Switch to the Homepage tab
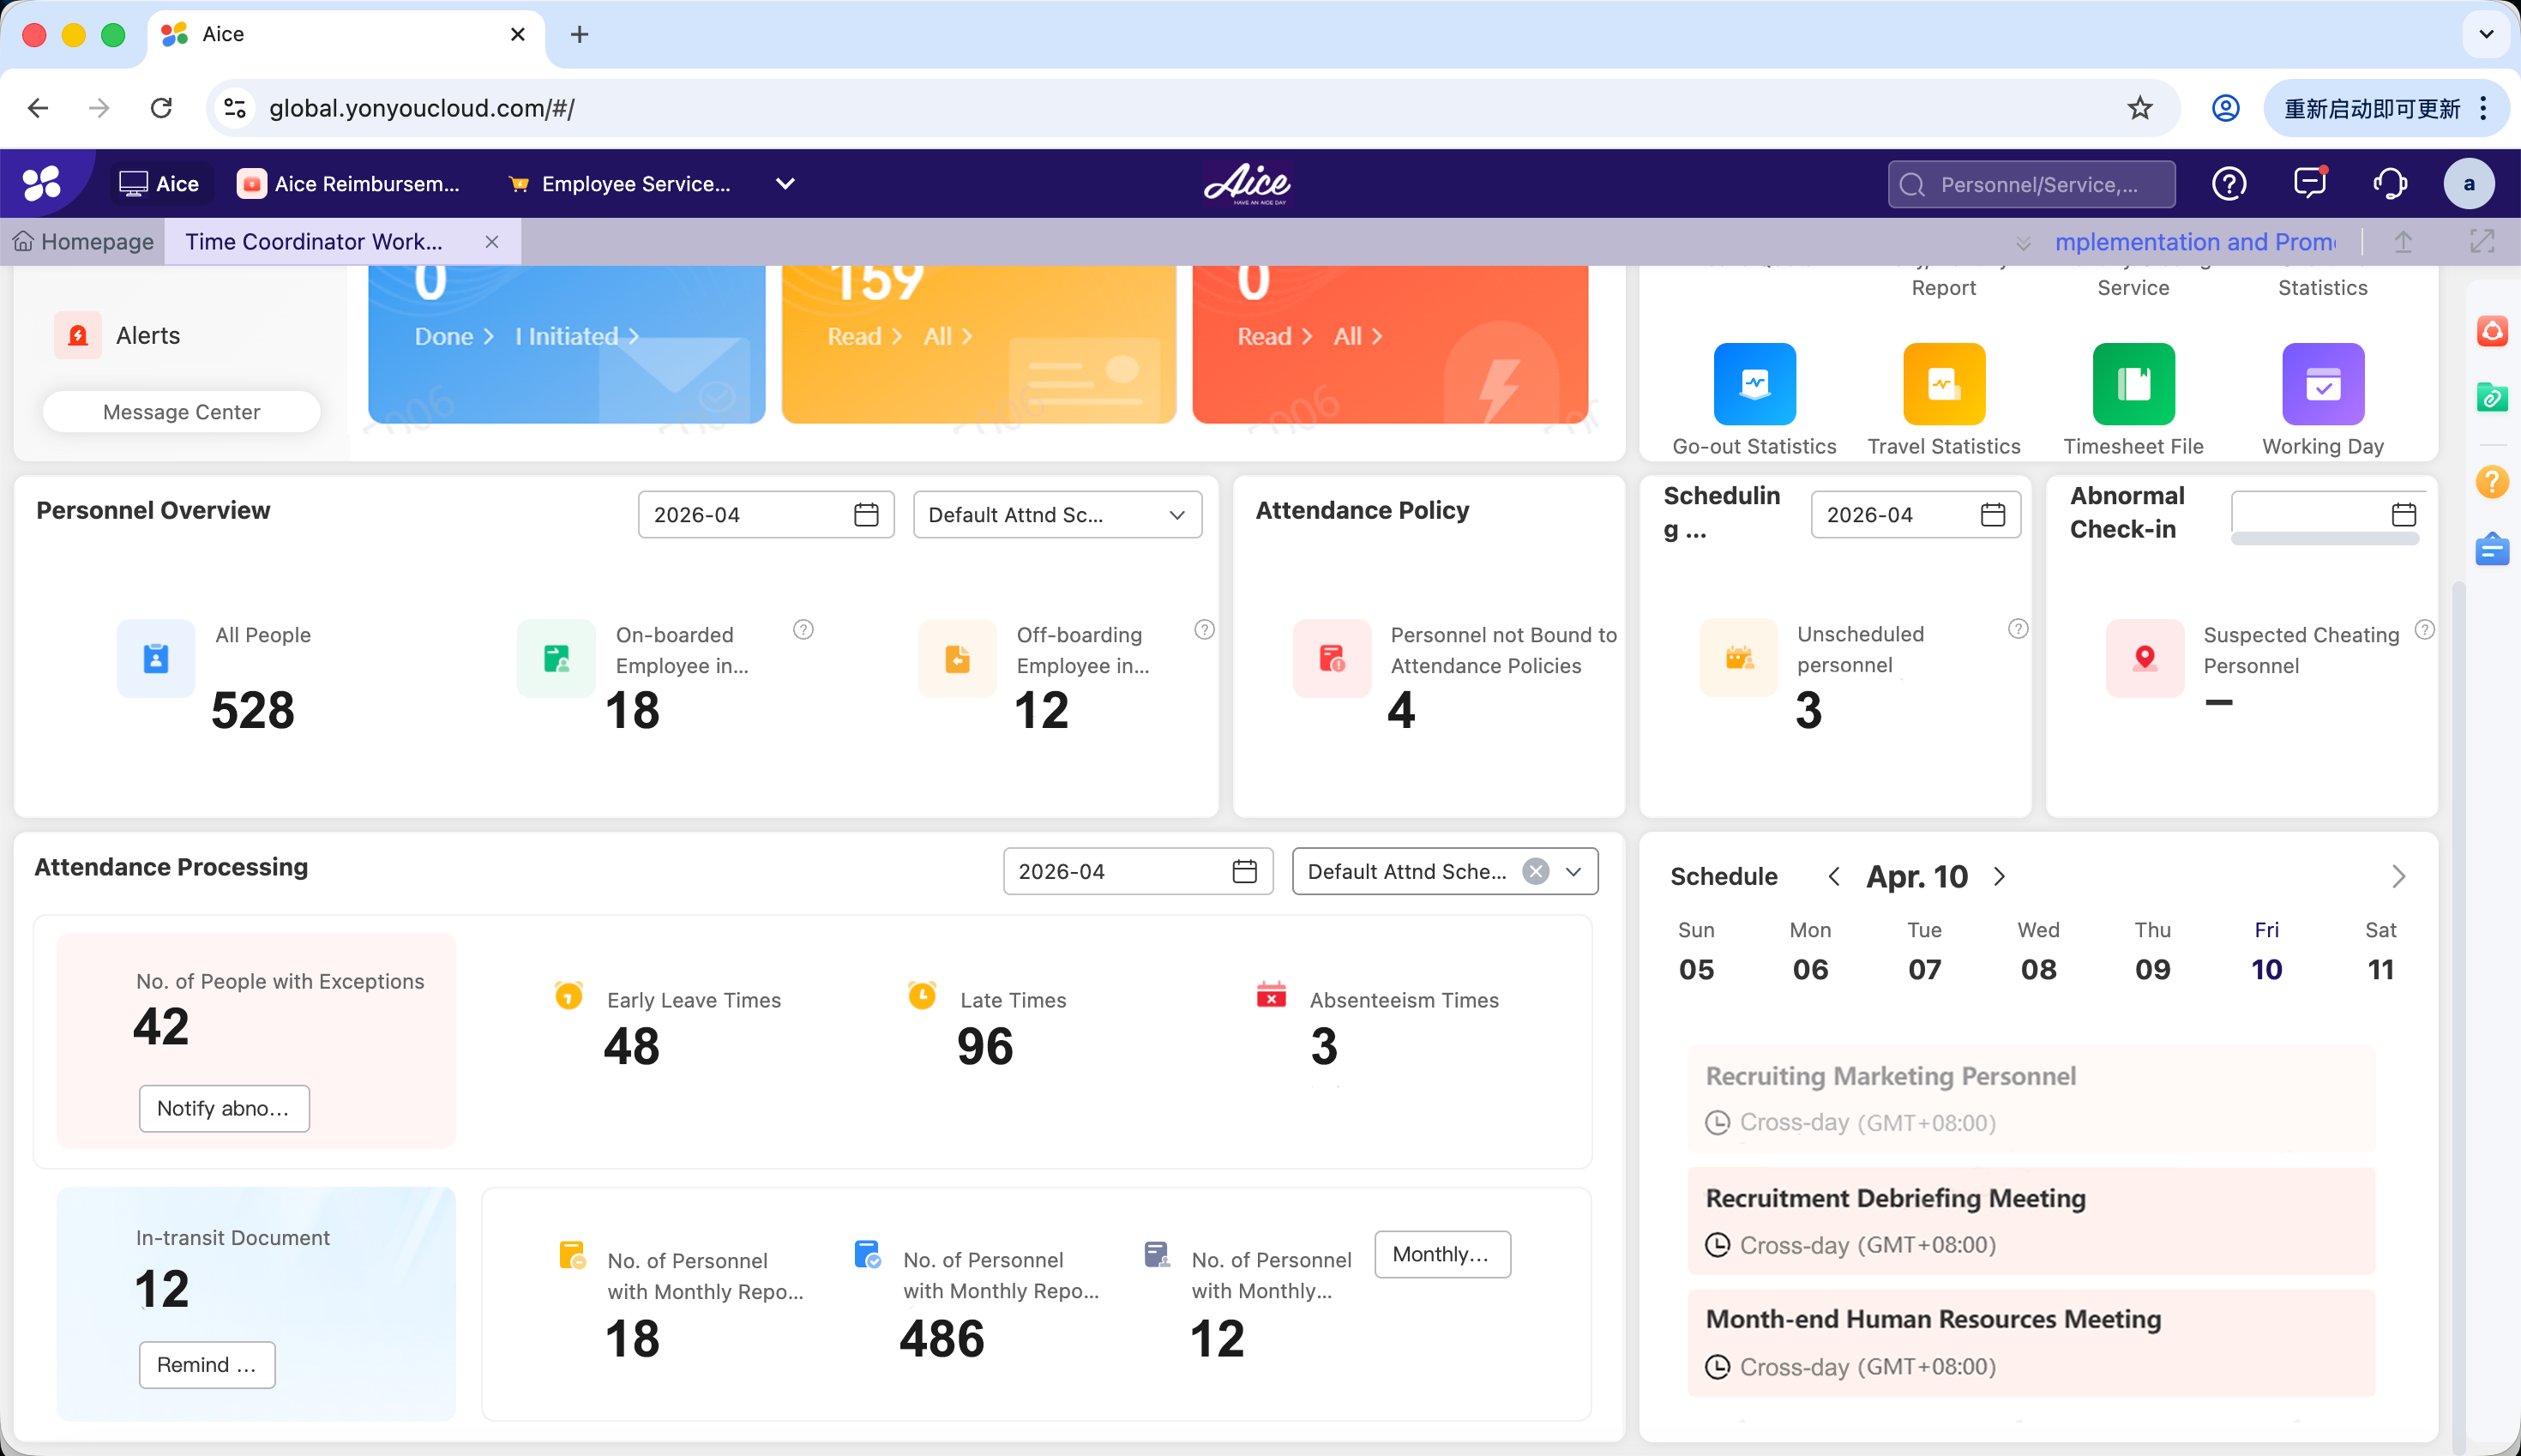Image resolution: width=2521 pixels, height=1456 pixels. (84, 242)
